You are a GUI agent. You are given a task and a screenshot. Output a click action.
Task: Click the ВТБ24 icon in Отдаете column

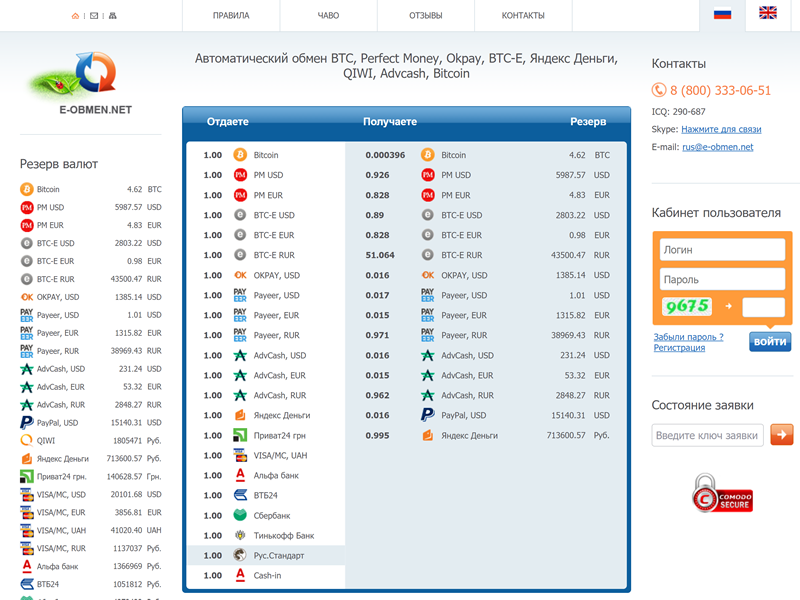[x=240, y=495]
